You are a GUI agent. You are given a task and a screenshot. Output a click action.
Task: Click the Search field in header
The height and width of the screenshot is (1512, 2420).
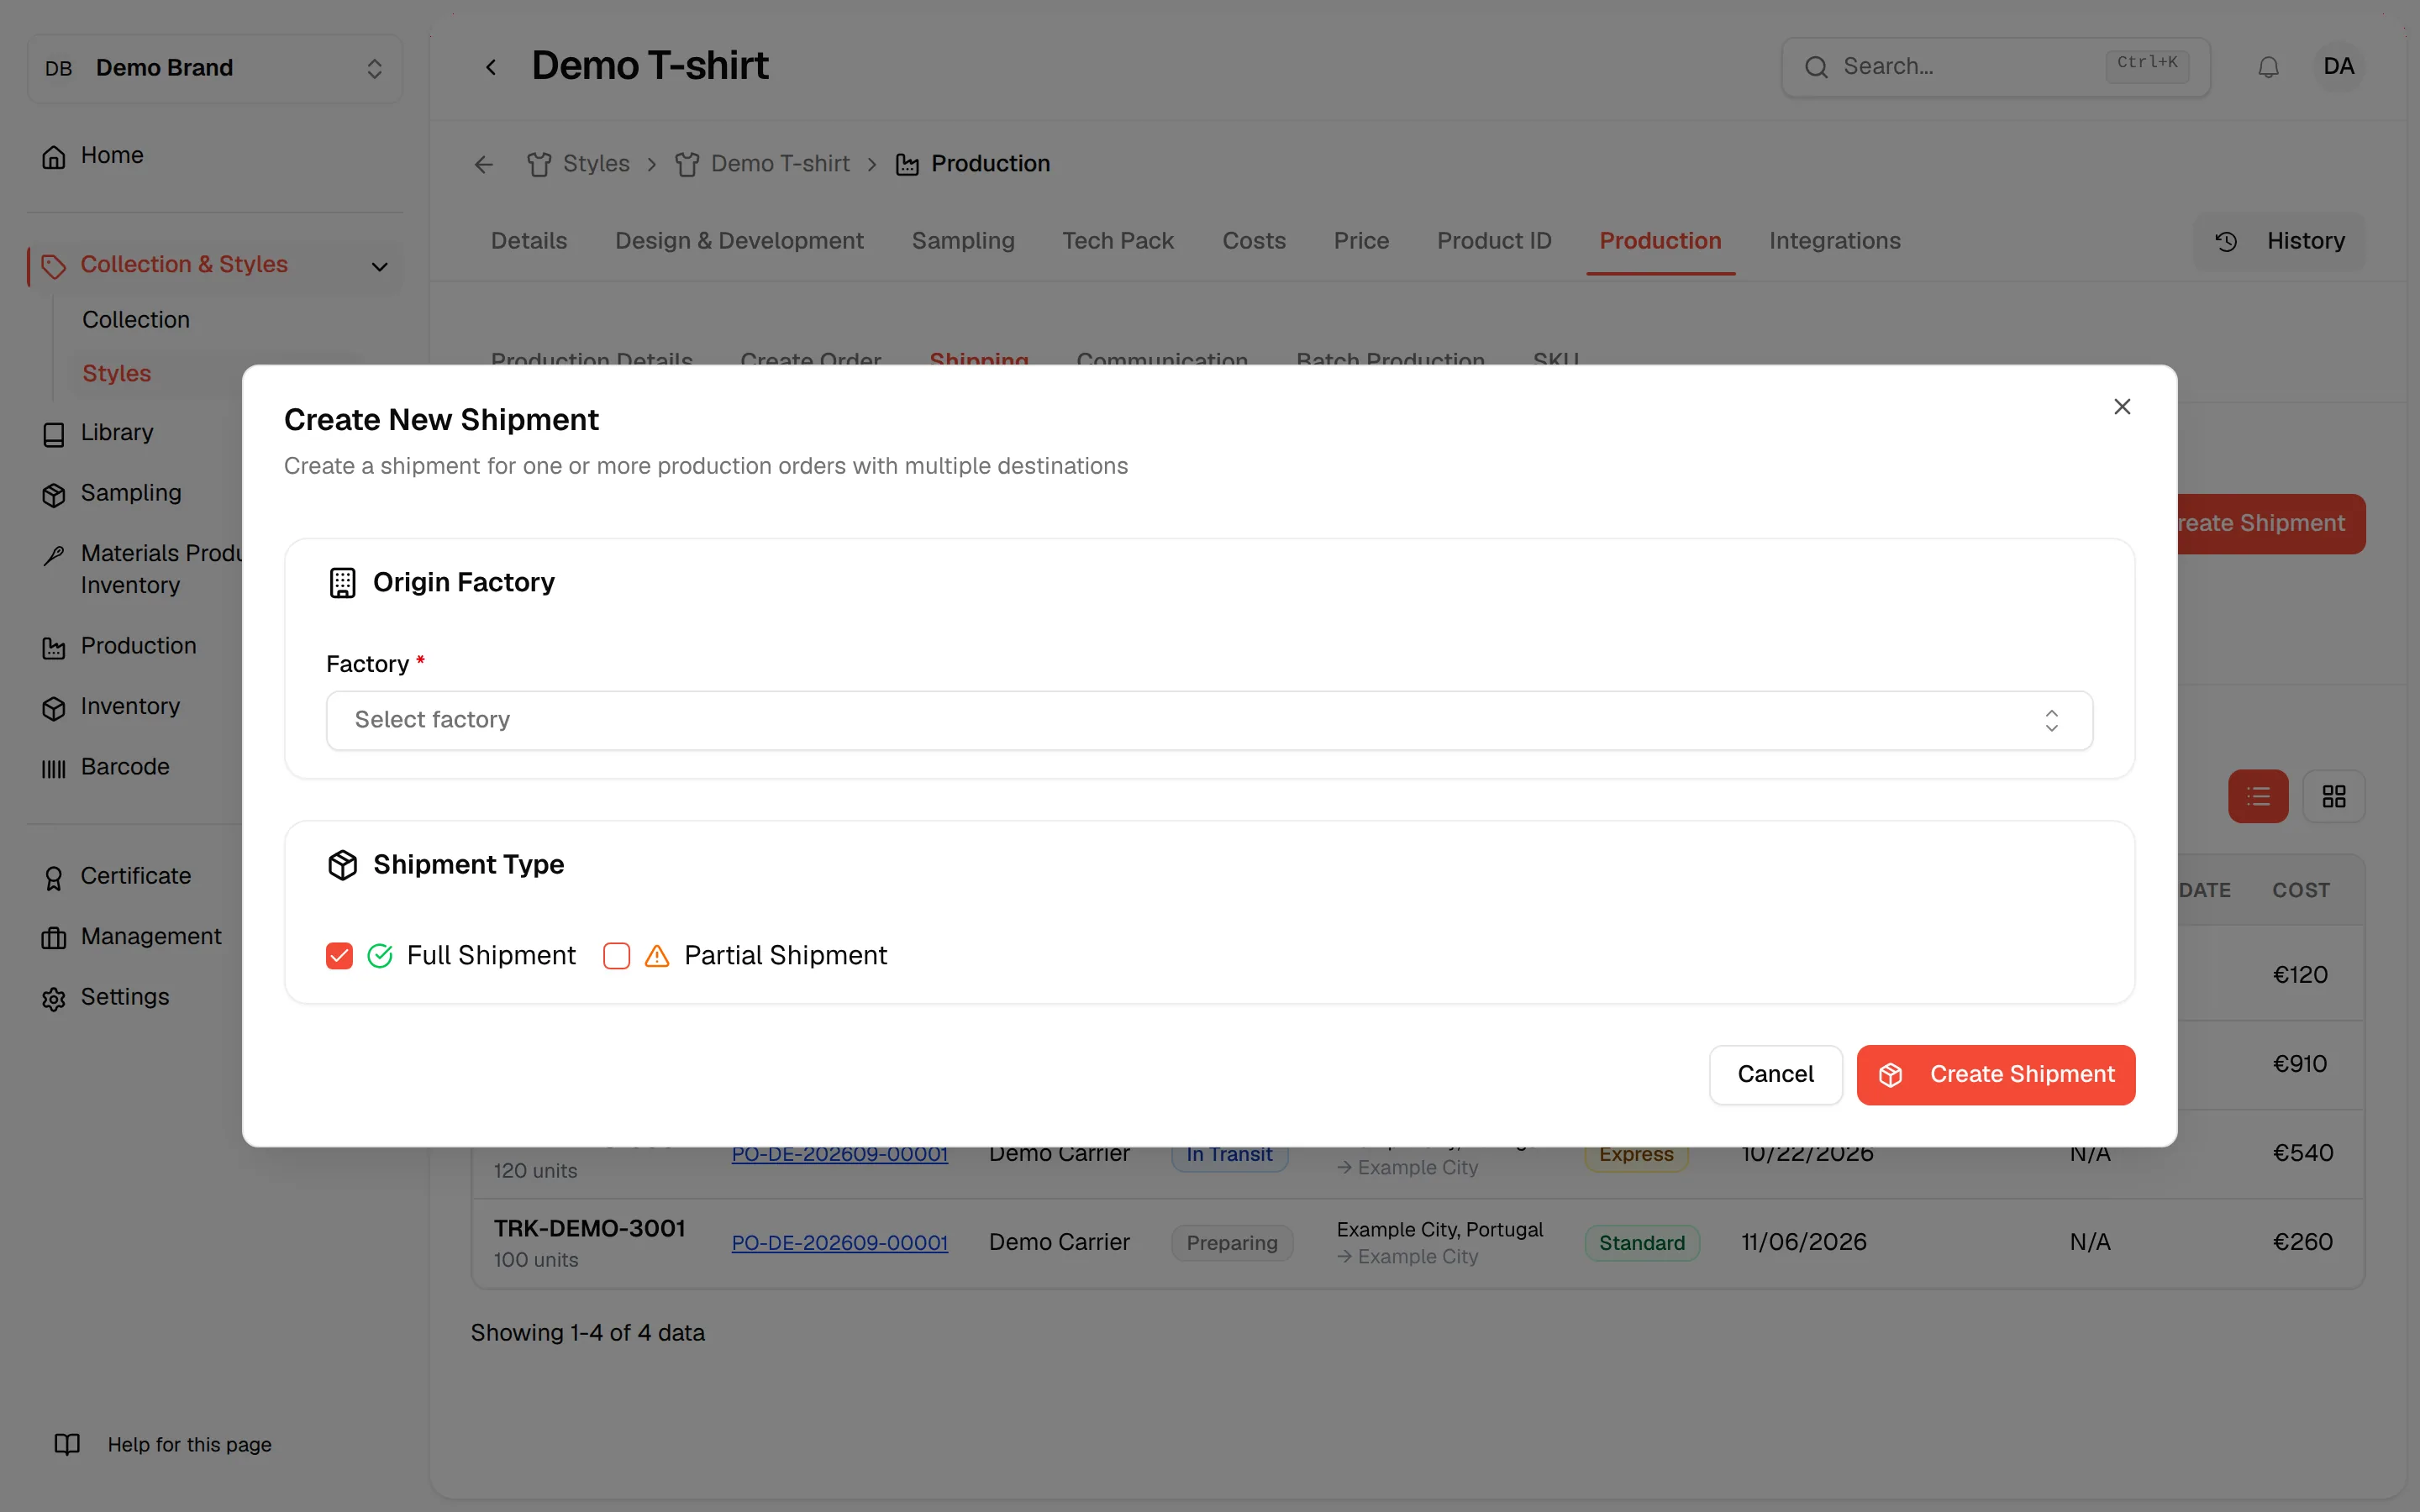point(1995,67)
